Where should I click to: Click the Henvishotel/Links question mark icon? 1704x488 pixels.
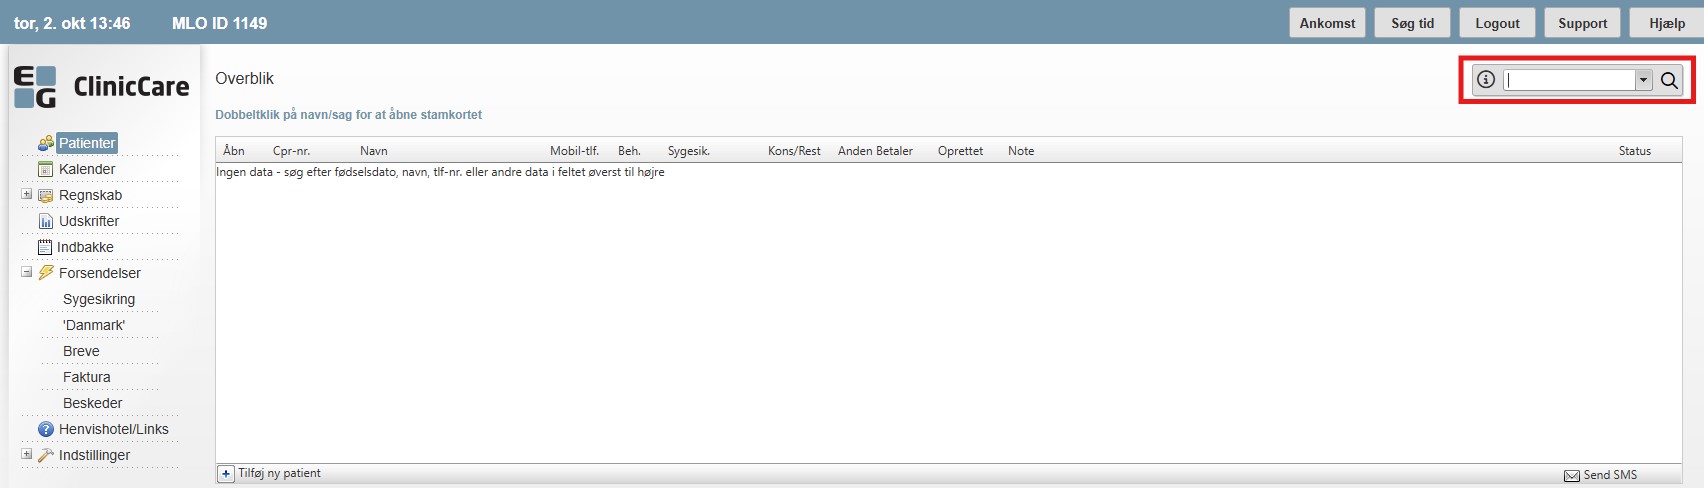click(x=46, y=429)
